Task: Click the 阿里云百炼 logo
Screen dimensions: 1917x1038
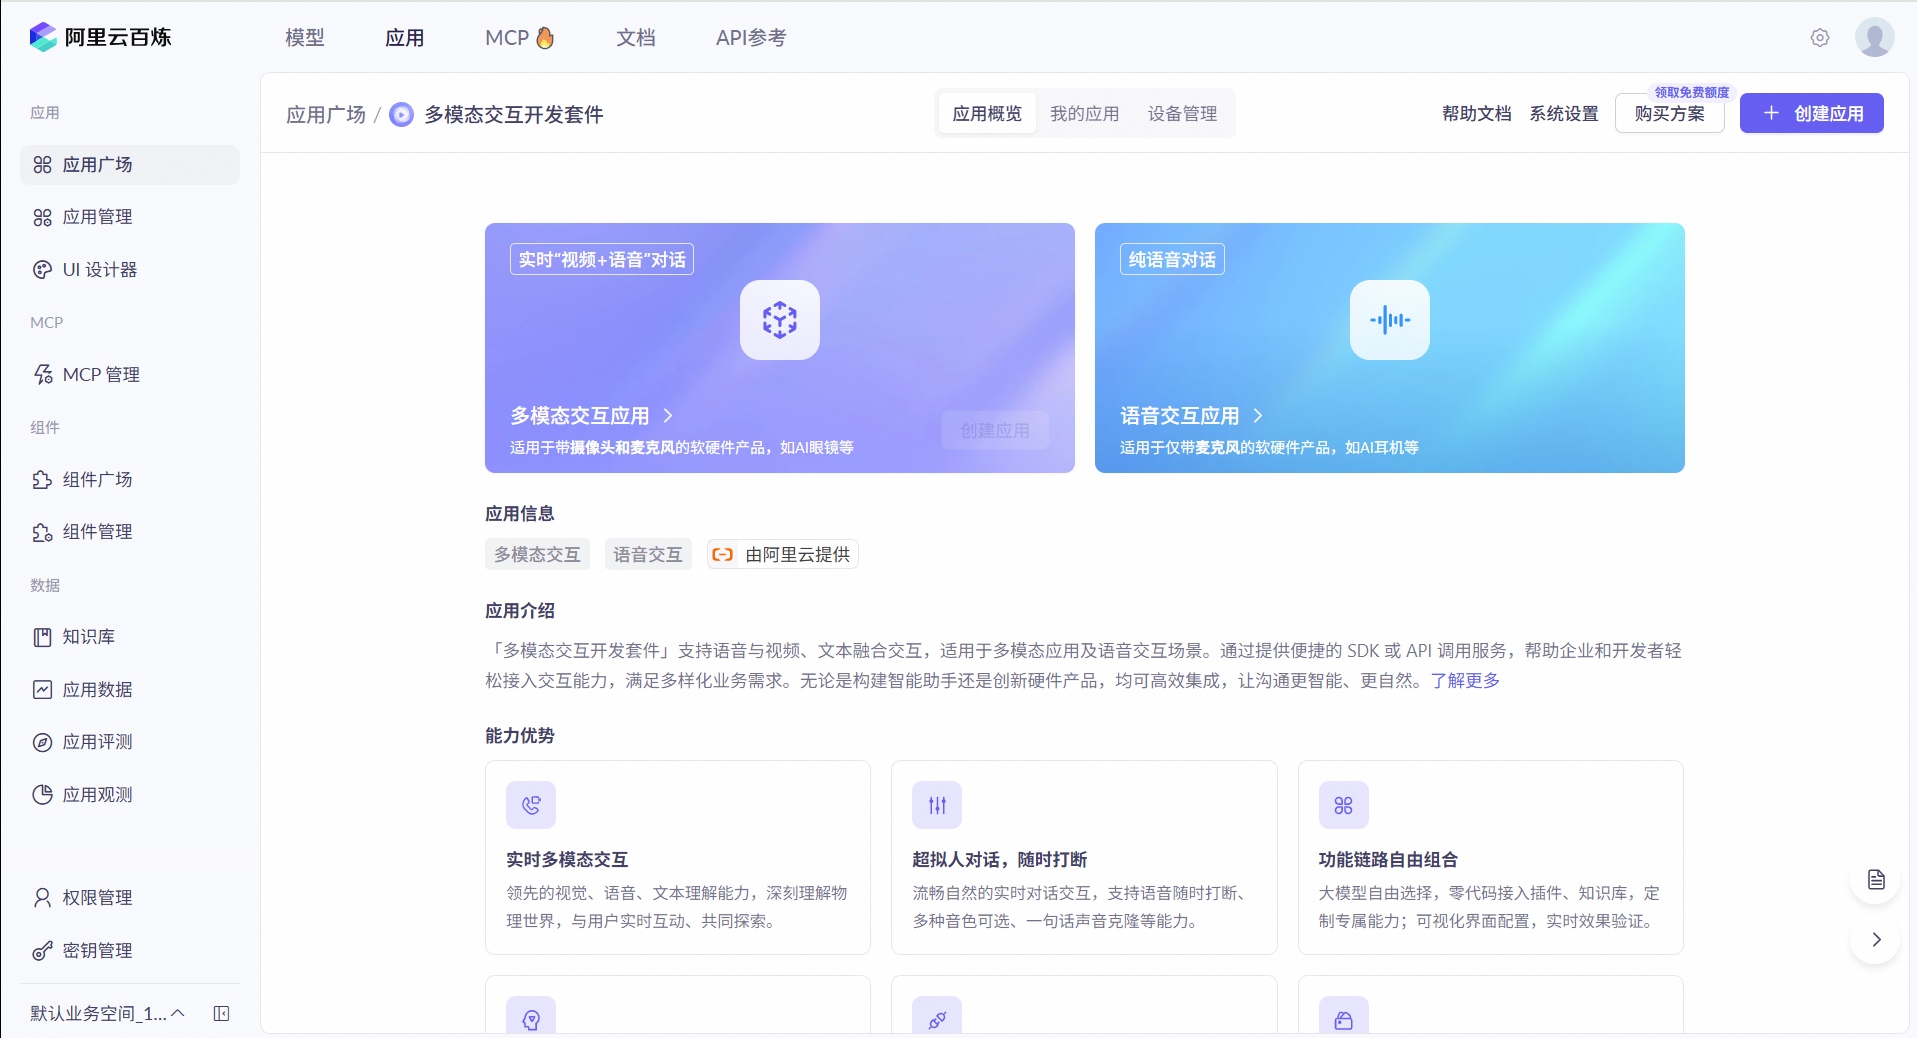Action: (x=100, y=37)
